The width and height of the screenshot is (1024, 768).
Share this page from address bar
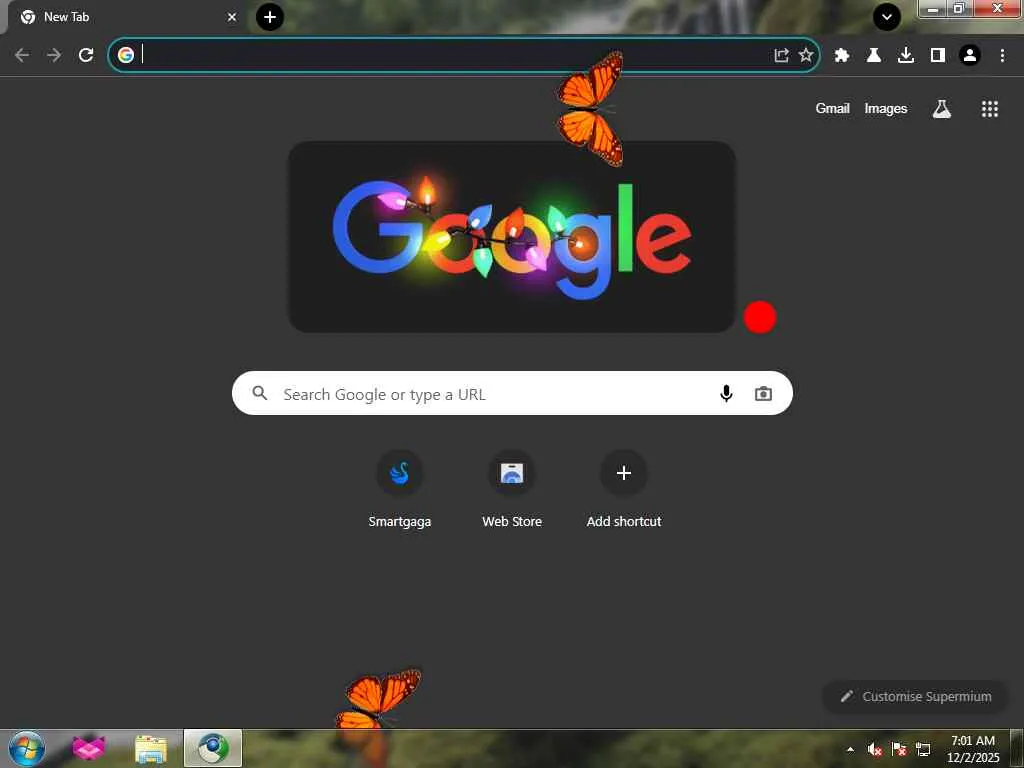tap(782, 55)
